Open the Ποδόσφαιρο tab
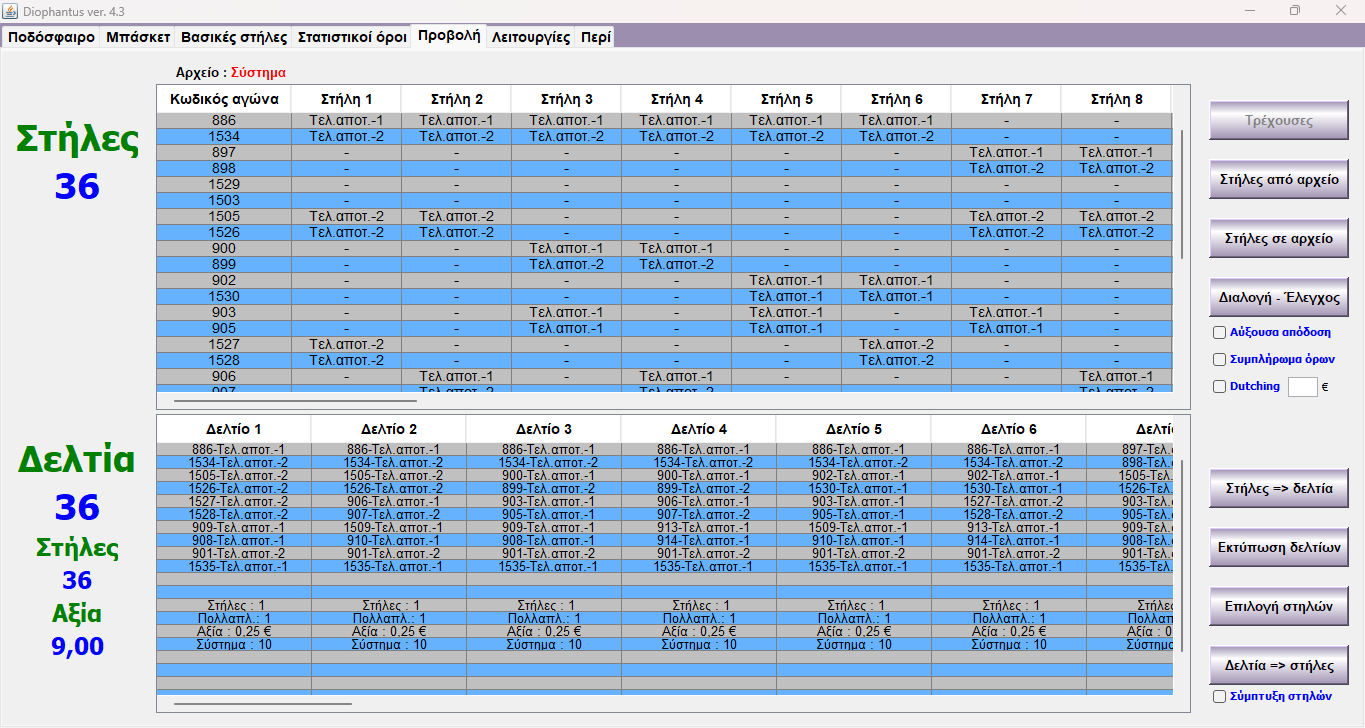1365x728 pixels. click(52, 37)
